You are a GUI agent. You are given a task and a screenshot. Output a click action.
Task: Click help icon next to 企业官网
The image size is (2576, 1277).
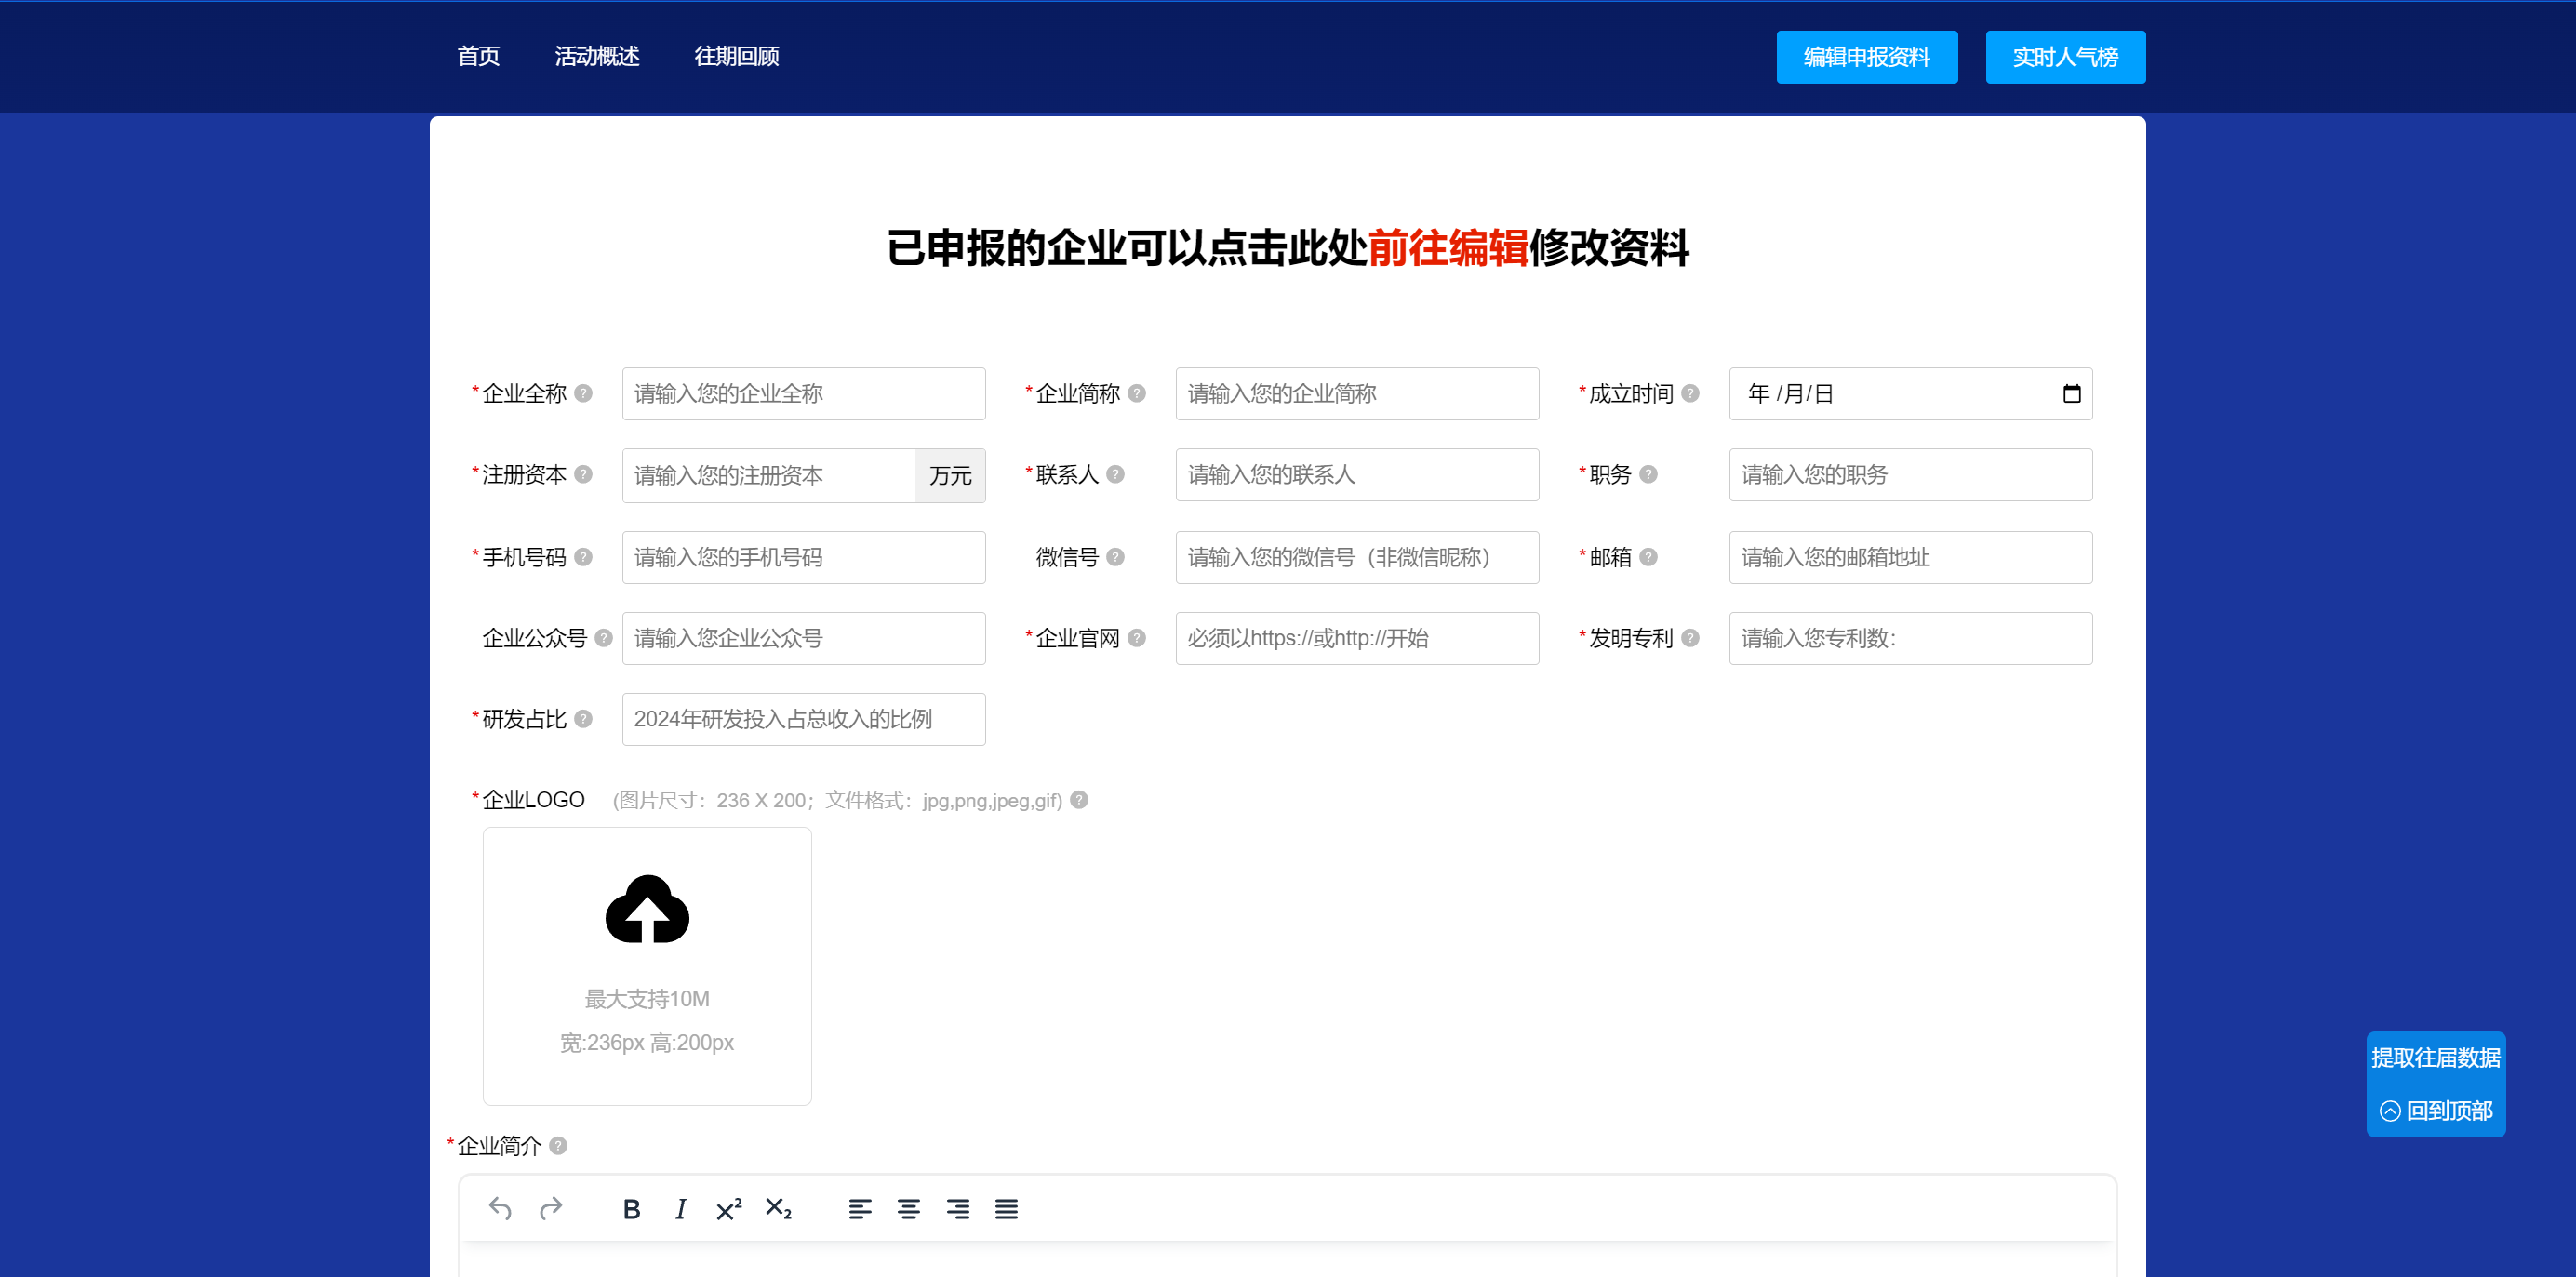(1137, 638)
